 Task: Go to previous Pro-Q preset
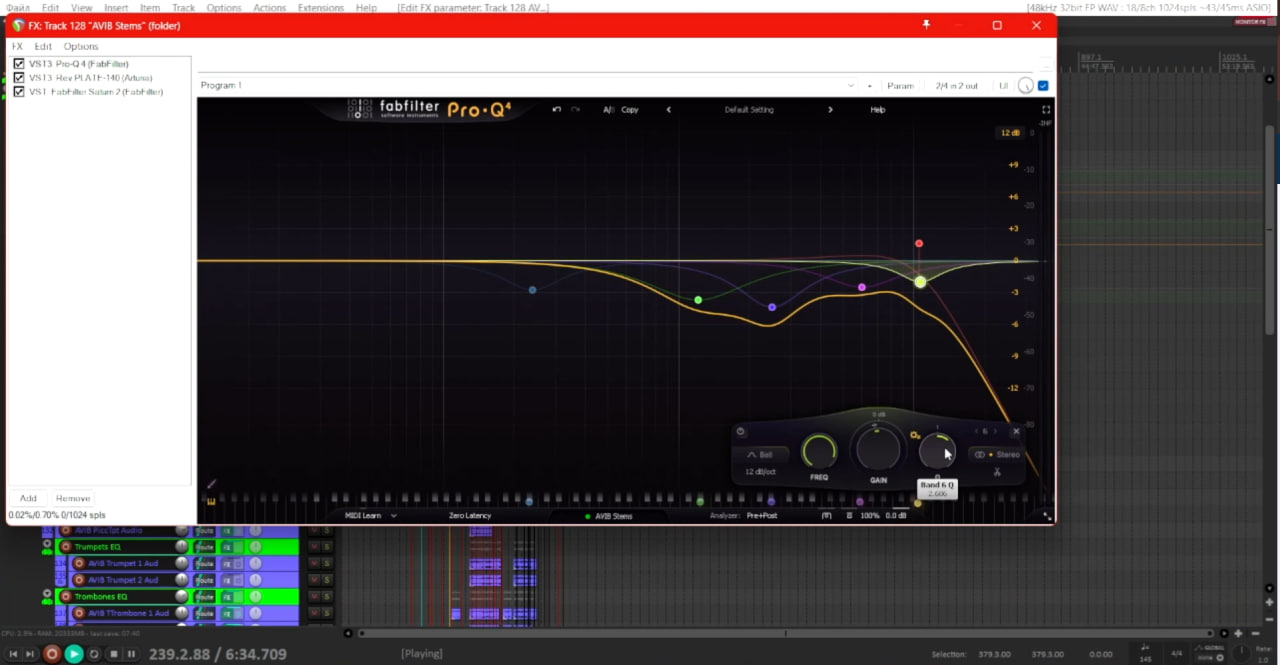tap(669, 109)
